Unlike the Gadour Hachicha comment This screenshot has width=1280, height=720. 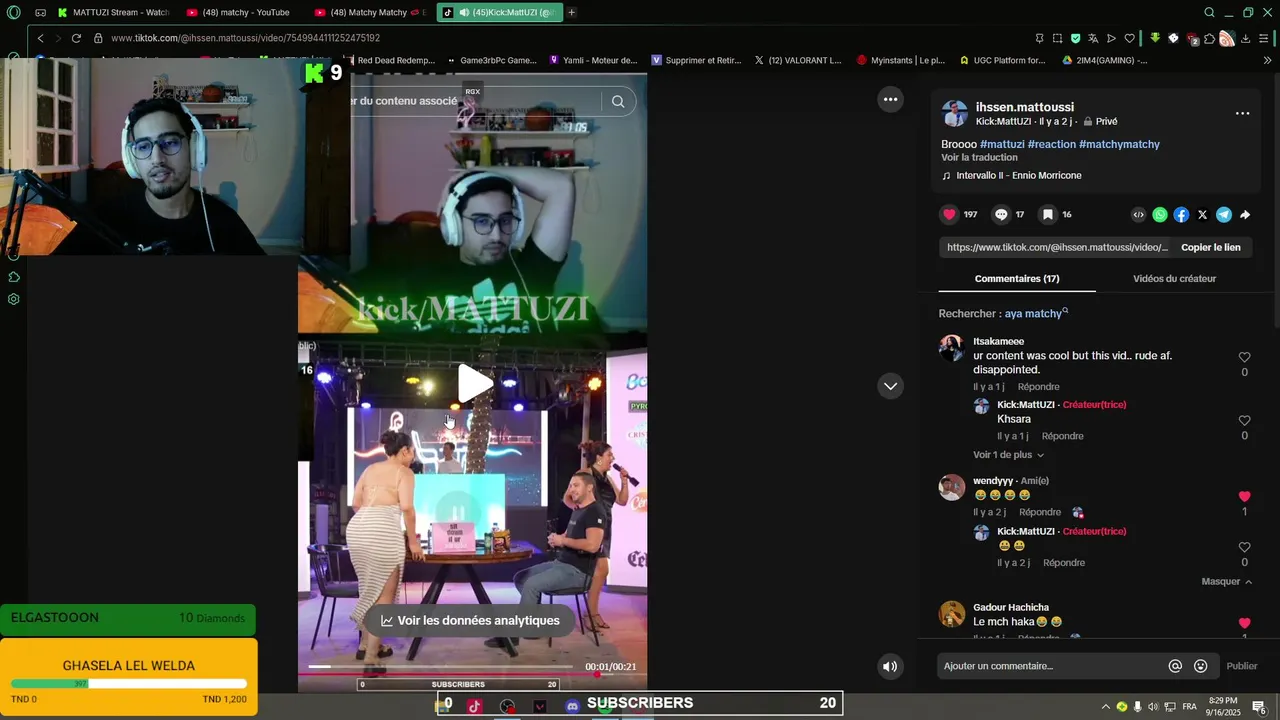(x=1244, y=622)
